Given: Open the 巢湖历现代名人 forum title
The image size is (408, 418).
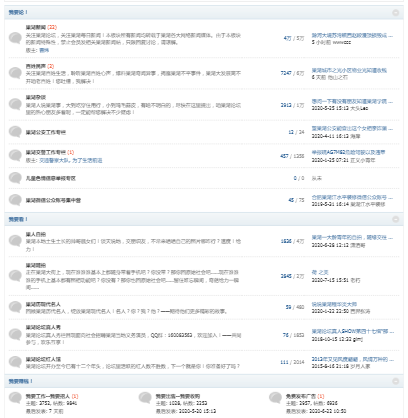Looking at the screenshot, I should point(43,304).
